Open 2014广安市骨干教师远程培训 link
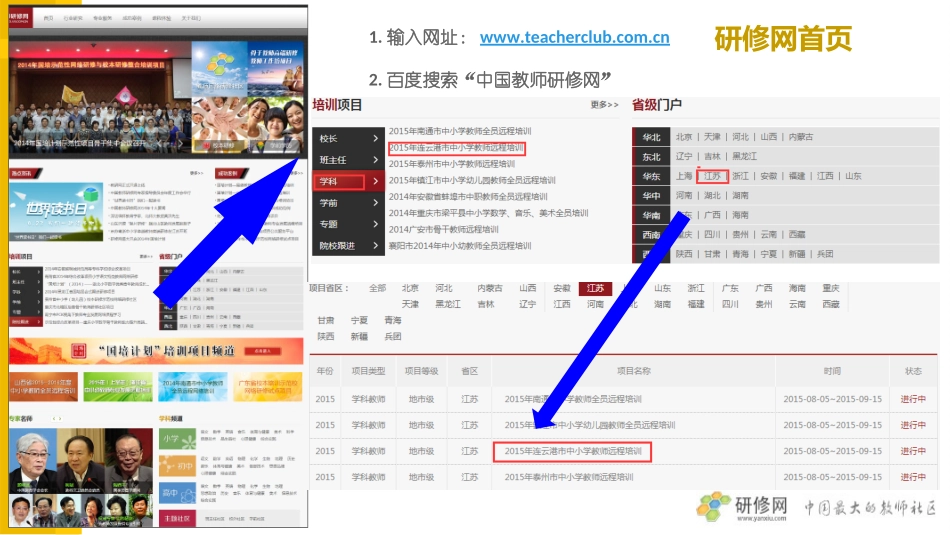 click(x=443, y=230)
